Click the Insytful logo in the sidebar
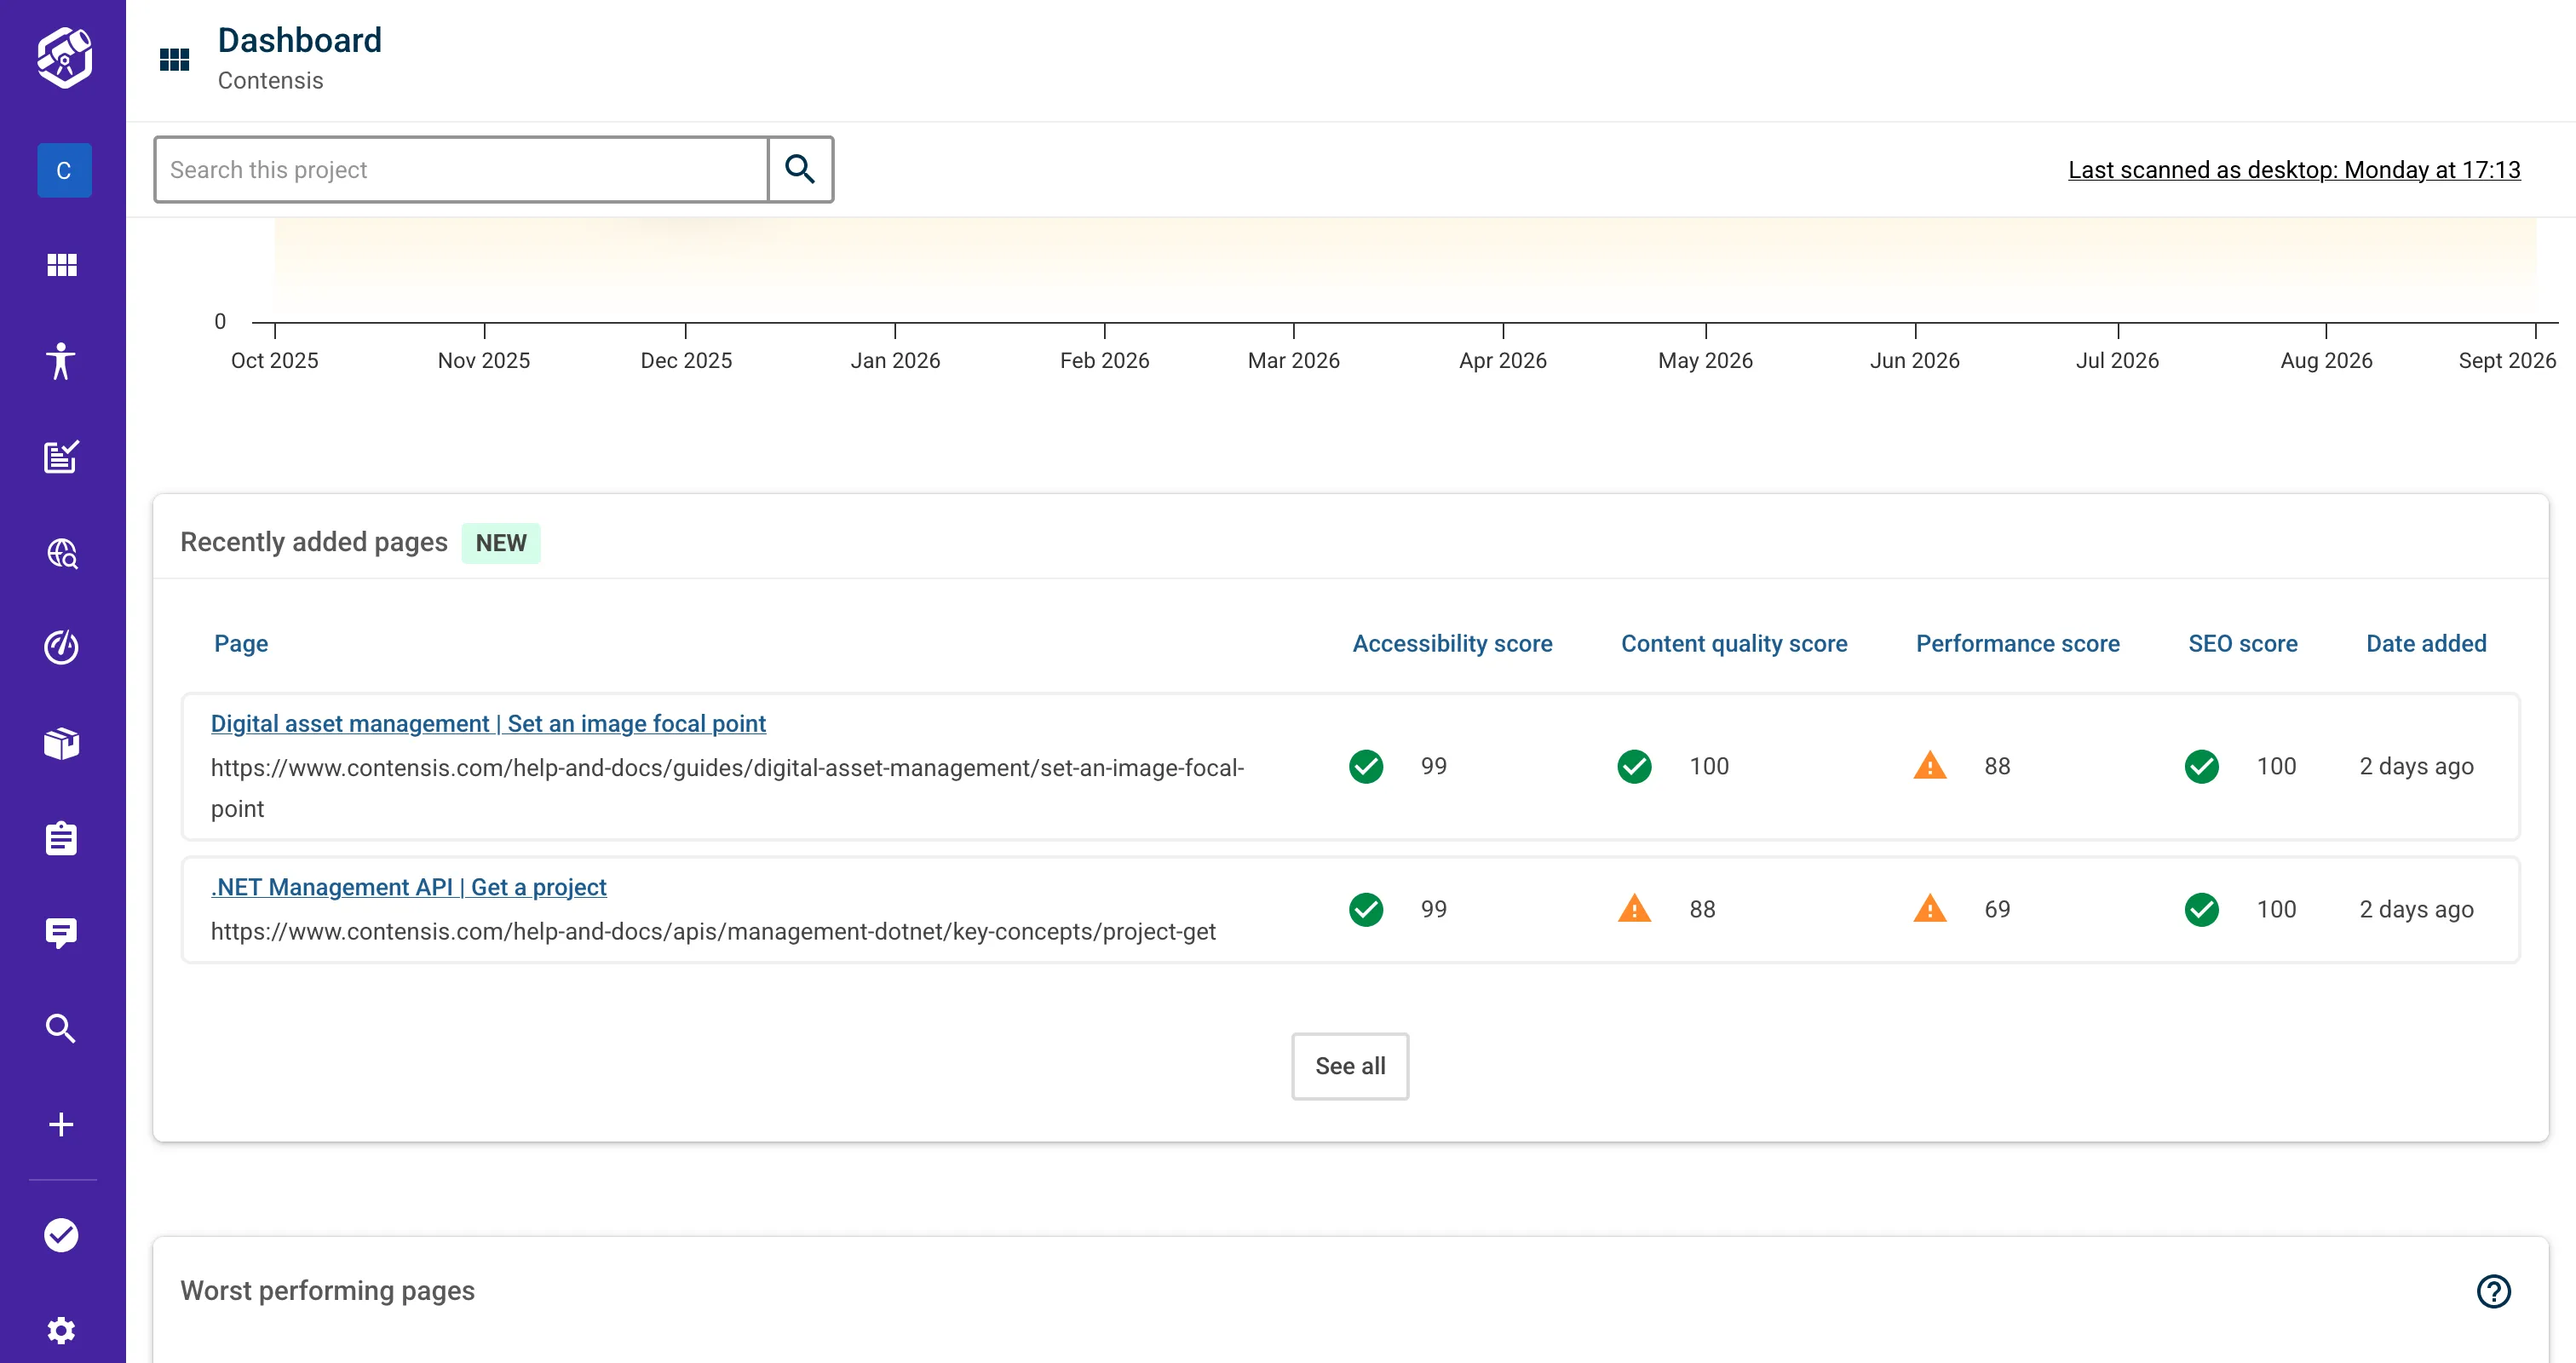This screenshot has width=2576, height=1363. coord(63,57)
